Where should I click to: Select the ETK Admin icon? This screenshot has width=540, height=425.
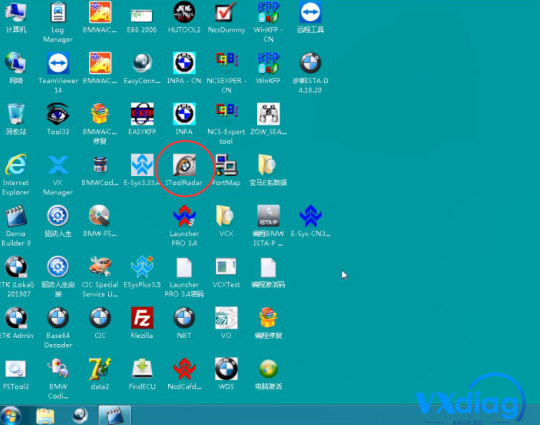(x=15, y=318)
